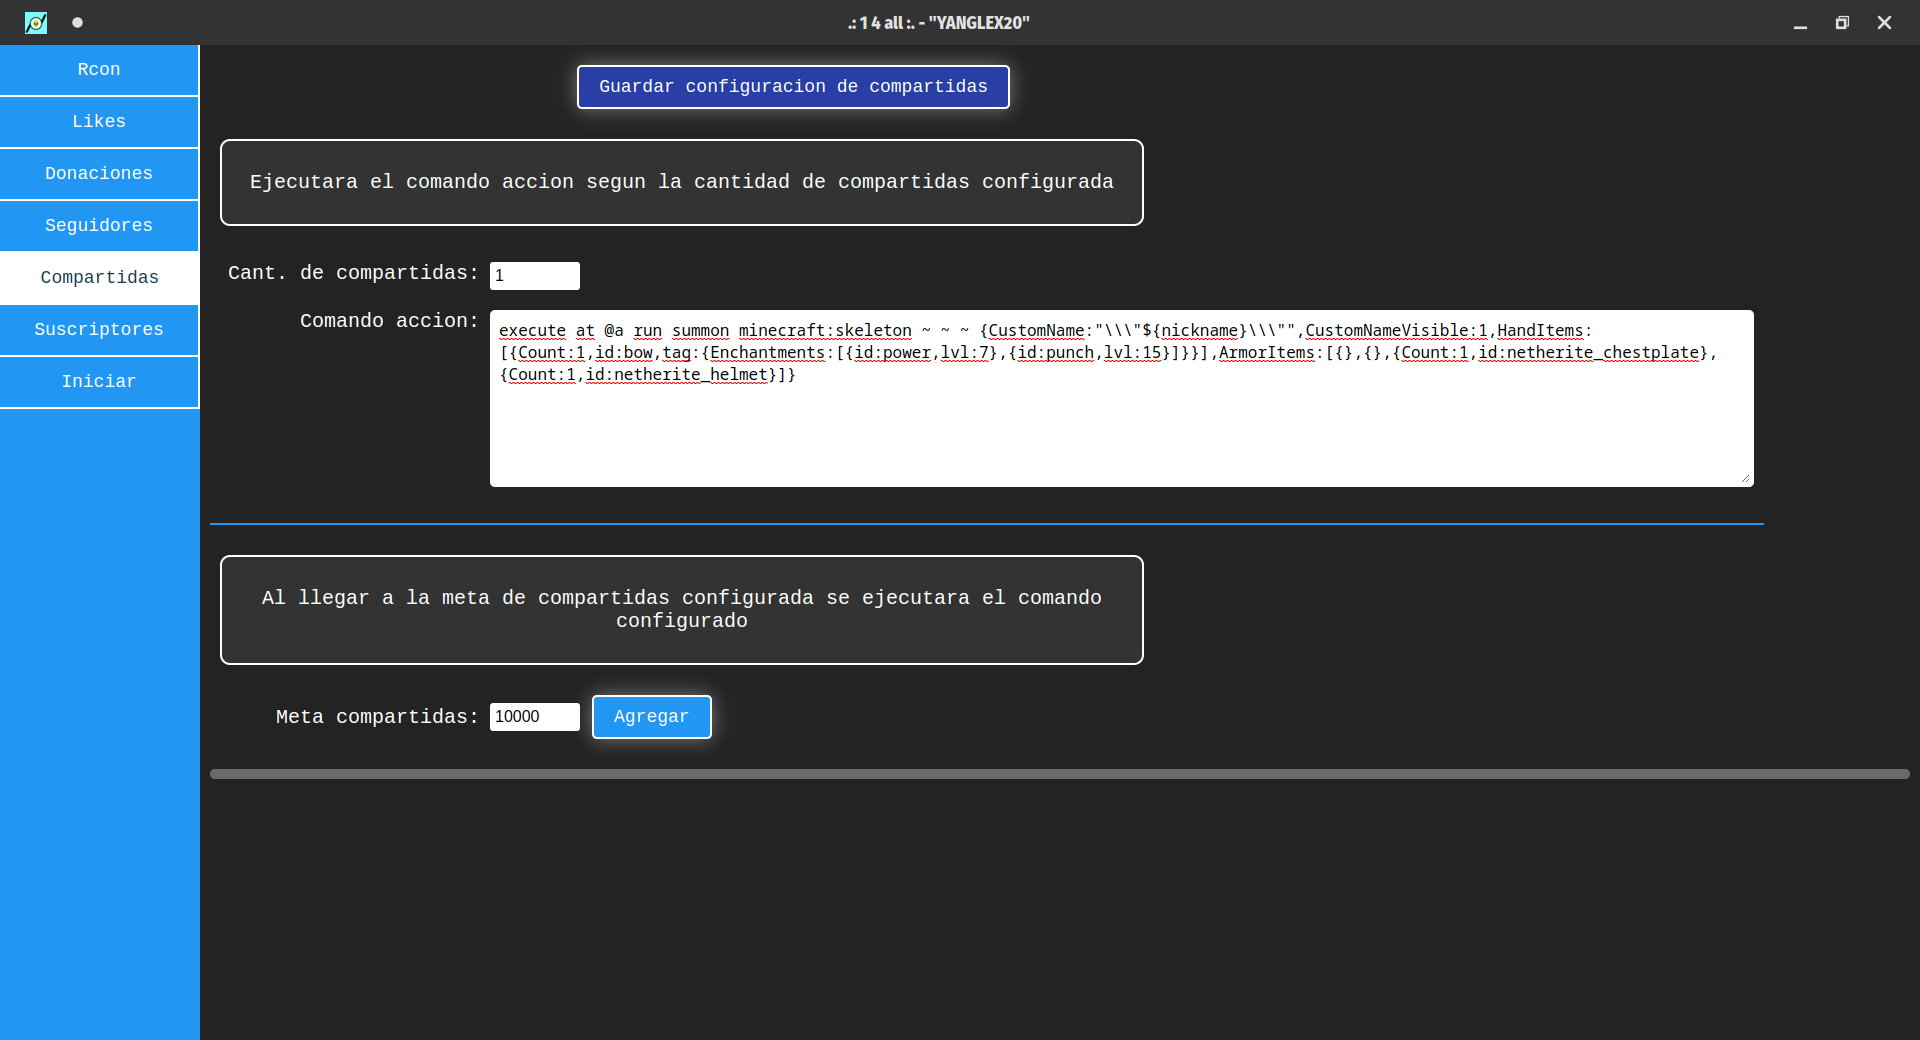Screen dimensions: 1920x1040
Task: Switch to Suscriptores settings
Action: (99, 330)
